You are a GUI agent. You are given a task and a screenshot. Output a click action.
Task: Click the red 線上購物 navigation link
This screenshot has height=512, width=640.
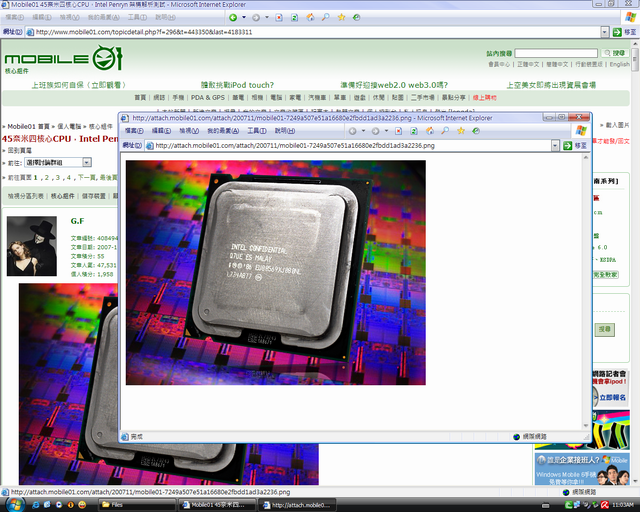(x=484, y=98)
